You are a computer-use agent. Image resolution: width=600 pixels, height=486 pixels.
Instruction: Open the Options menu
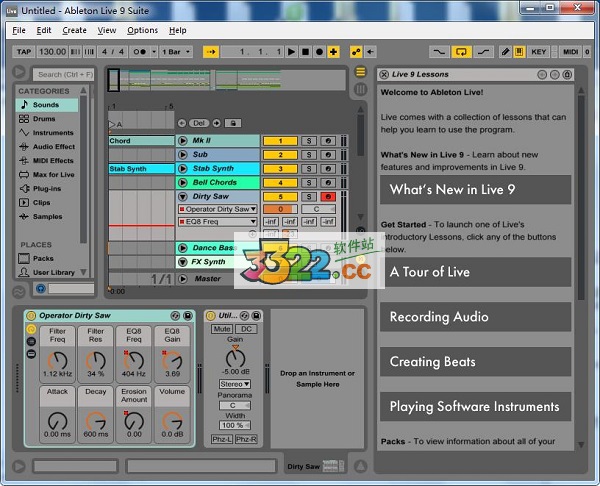point(142,30)
